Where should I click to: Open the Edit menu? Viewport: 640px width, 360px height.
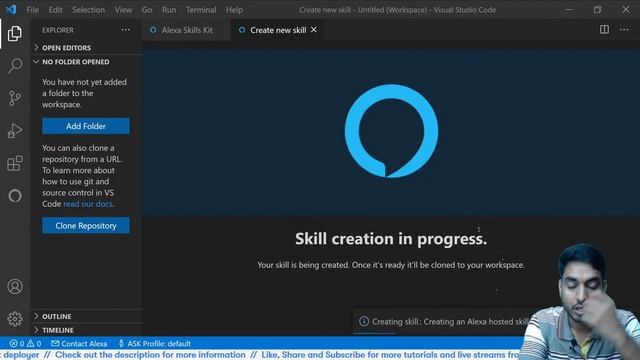point(56,10)
